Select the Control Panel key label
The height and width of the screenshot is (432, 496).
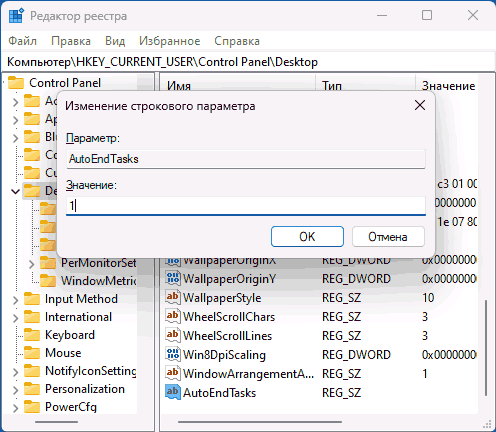[65, 83]
